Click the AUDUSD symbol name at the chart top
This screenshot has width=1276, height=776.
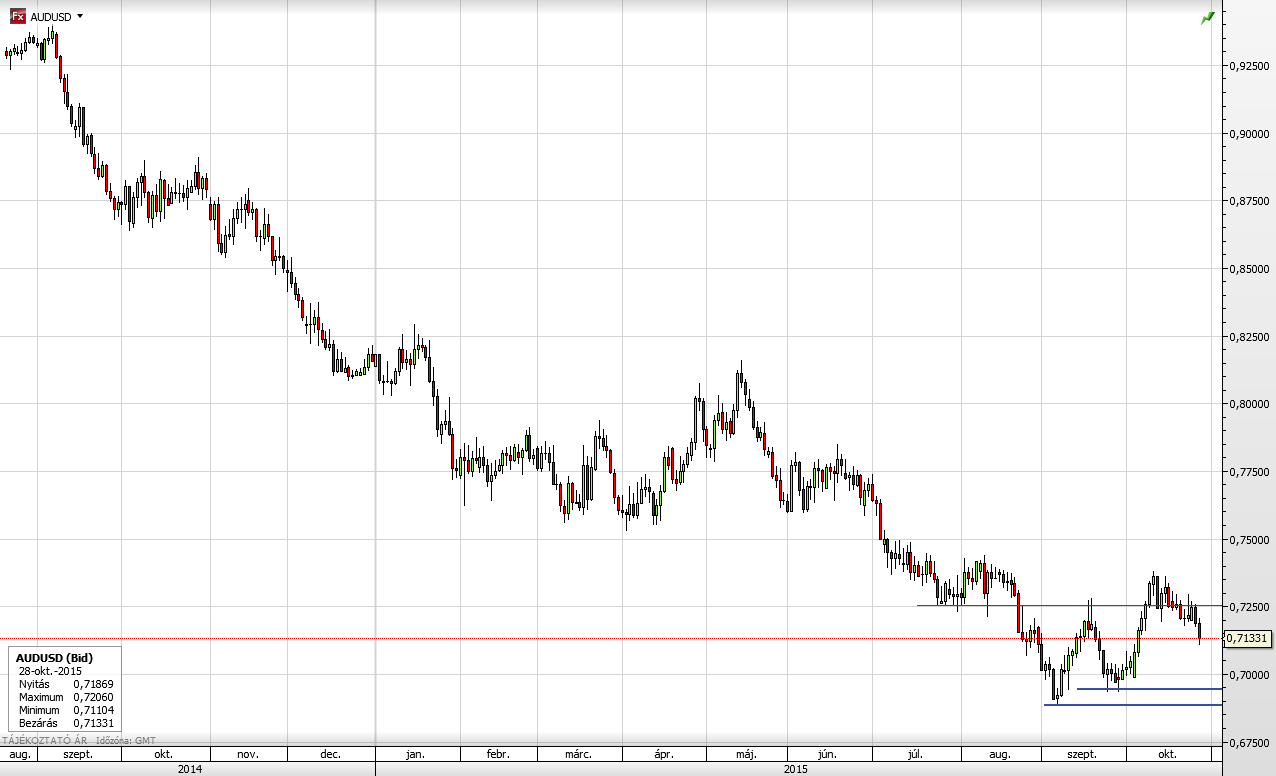[x=51, y=17]
